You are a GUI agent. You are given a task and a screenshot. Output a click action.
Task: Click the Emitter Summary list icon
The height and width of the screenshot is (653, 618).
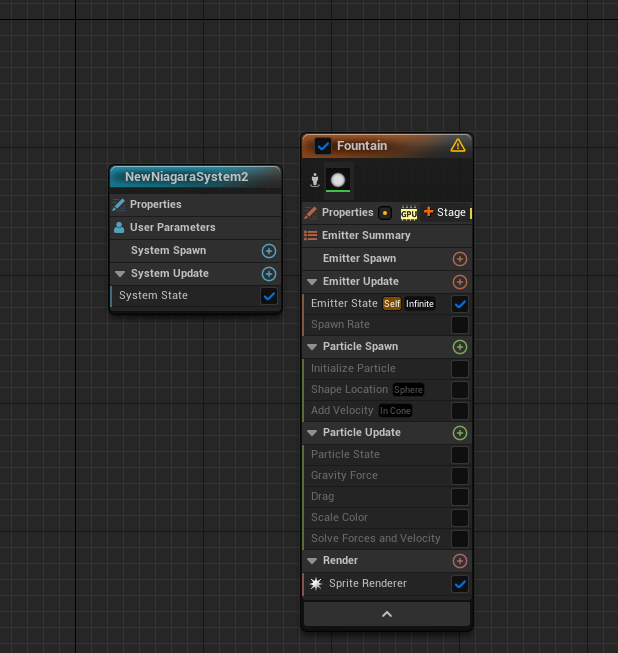(x=310, y=236)
